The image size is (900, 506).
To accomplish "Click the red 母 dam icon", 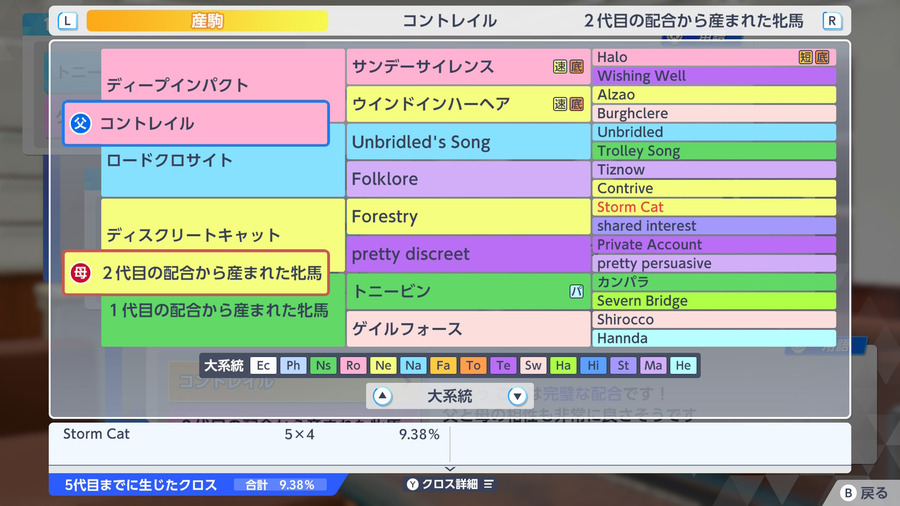I will coord(80,273).
